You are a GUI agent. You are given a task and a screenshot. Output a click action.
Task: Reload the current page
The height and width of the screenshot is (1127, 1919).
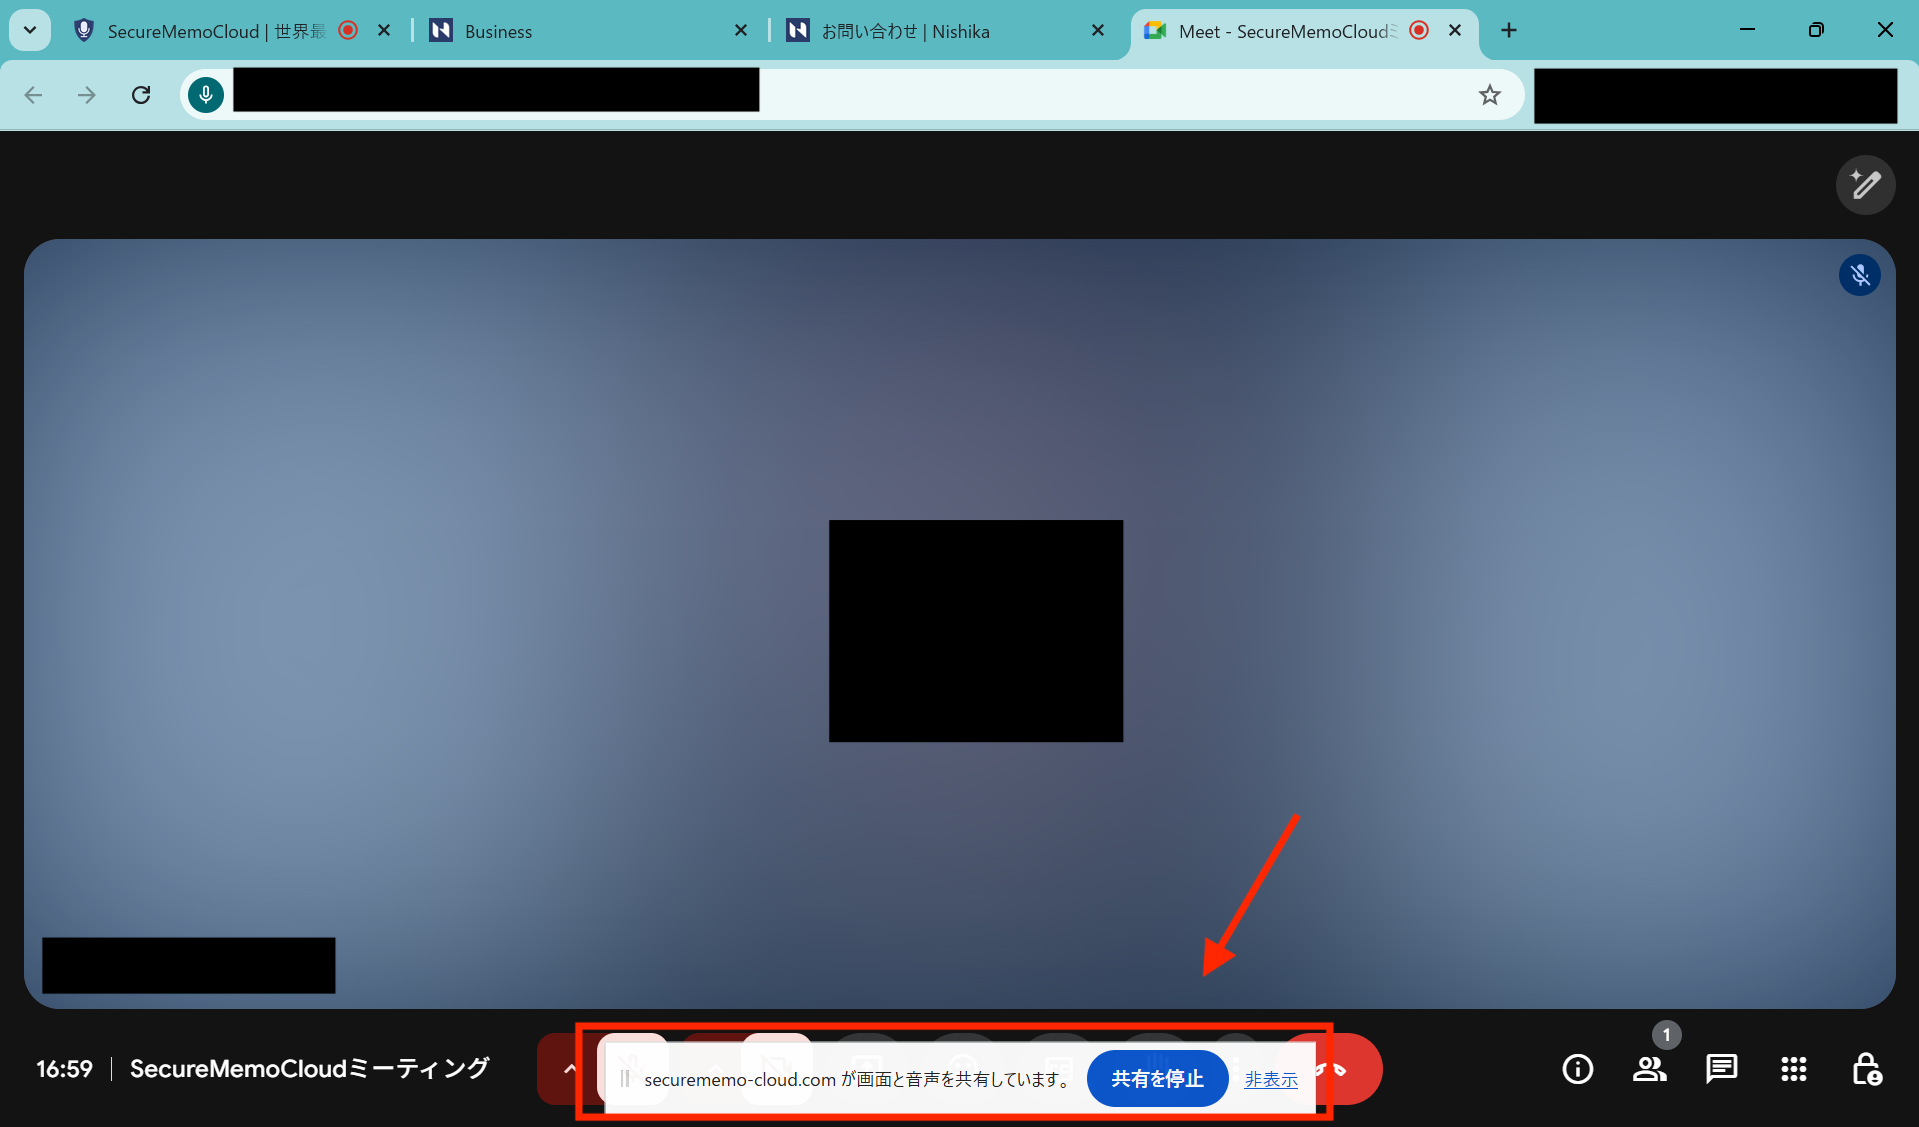pyautogui.click(x=141, y=95)
